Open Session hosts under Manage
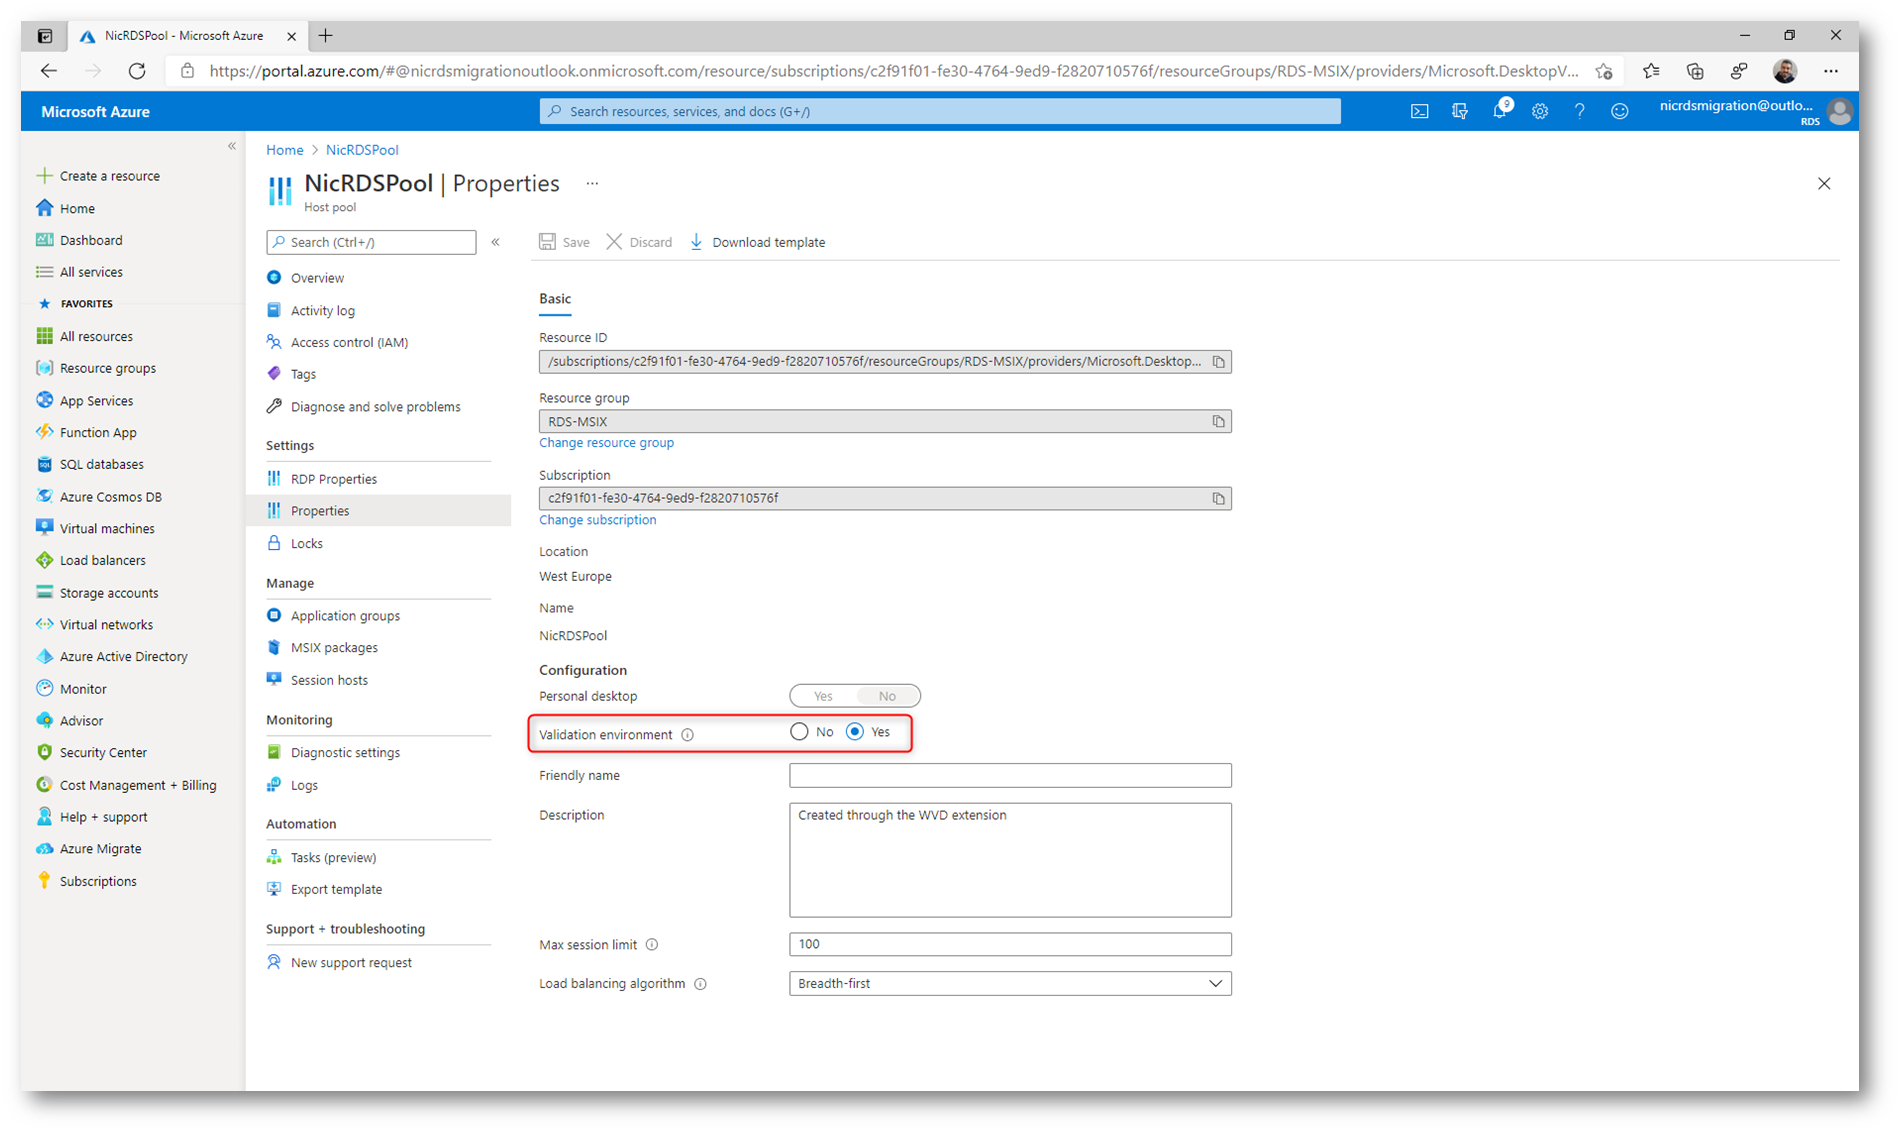Image resolution: width=1901 pixels, height=1133 pixels. pyautogui.click(x=329, y=681)
